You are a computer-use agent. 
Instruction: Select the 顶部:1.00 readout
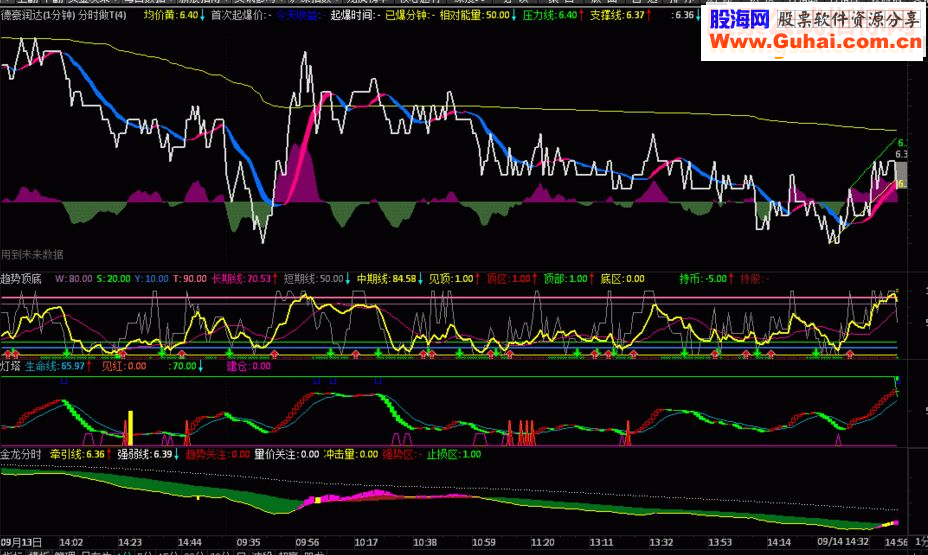565,279
